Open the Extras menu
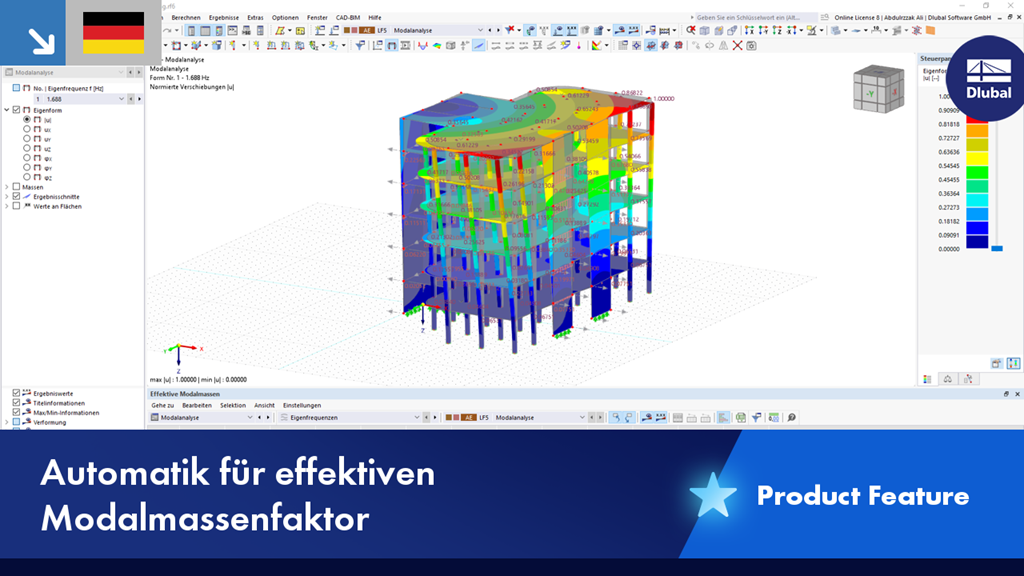Viewport: 1024px width, 576px height. coord(255,18)
